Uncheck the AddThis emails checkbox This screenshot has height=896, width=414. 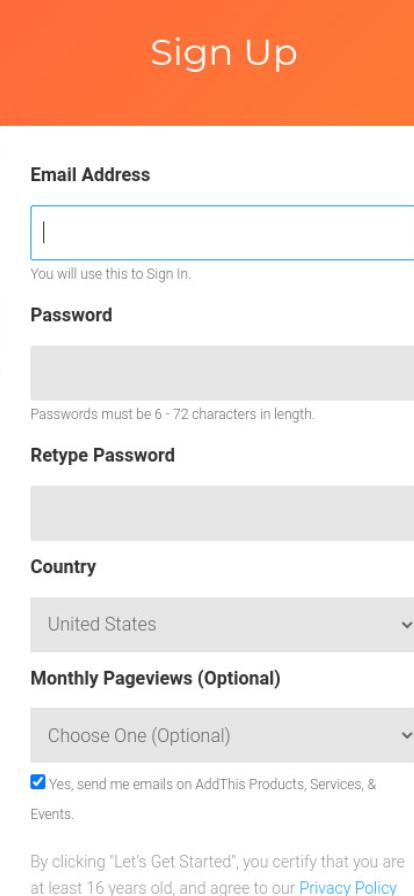(38, 782)
